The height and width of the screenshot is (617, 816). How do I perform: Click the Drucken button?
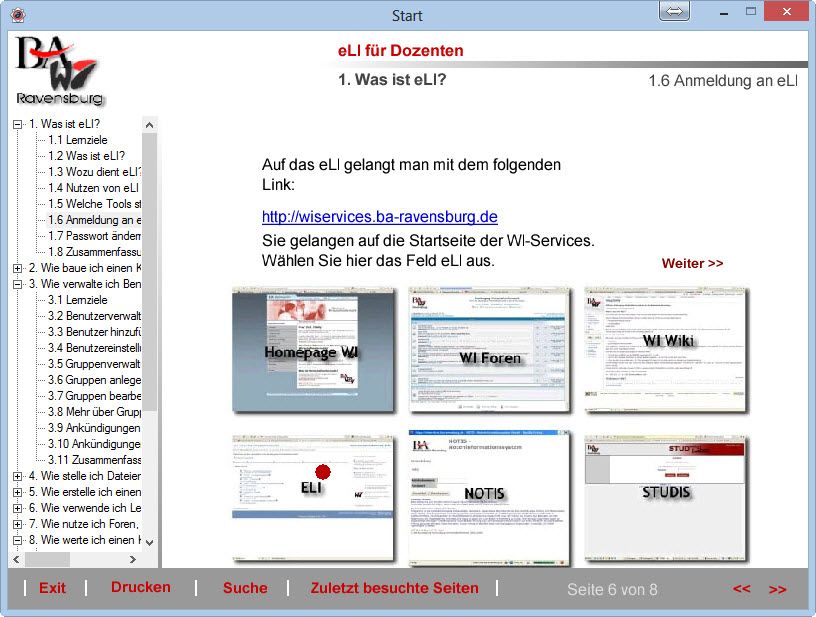(x=140, y=588)
